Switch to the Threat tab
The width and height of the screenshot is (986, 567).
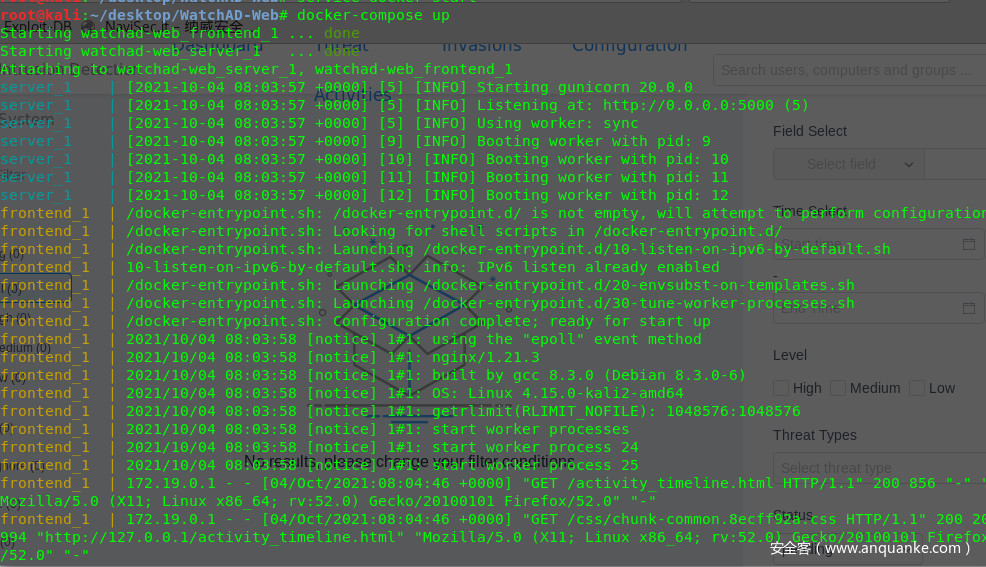pos(341,45)
